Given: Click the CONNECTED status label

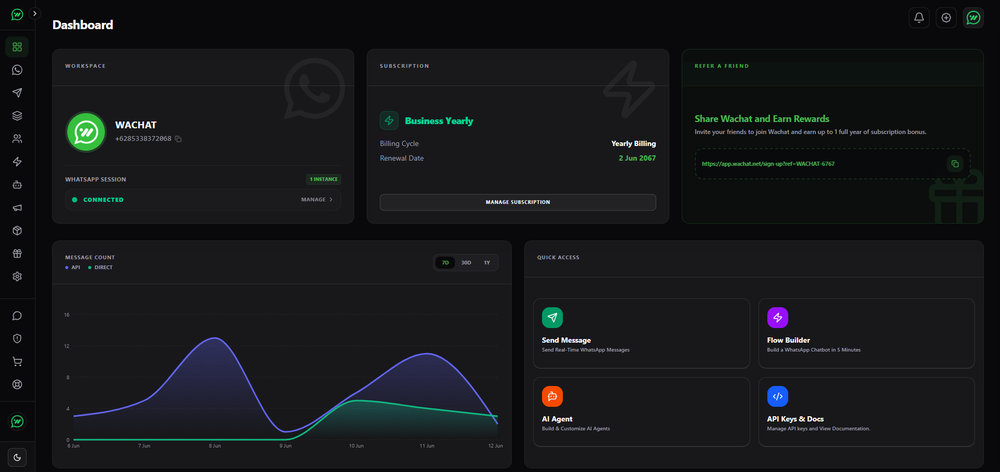Looking at the screenshot, I should point(103,200).
